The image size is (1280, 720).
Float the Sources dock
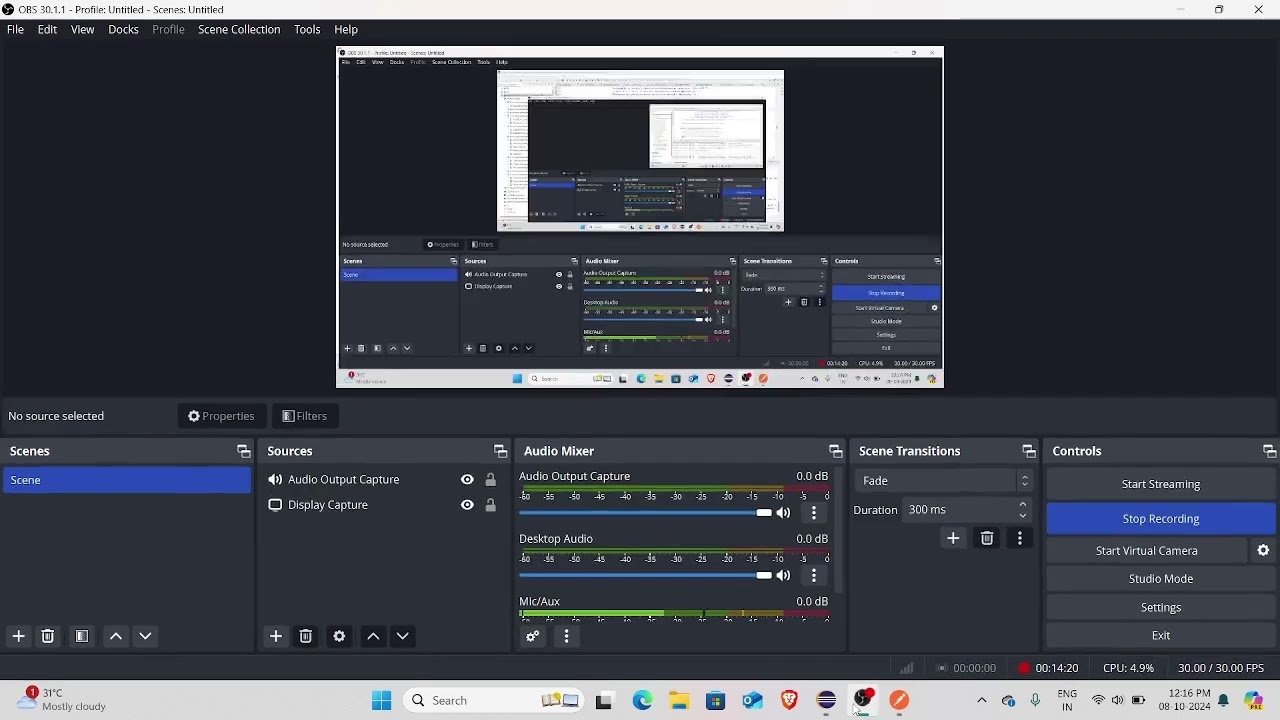(x=500, y=451)
